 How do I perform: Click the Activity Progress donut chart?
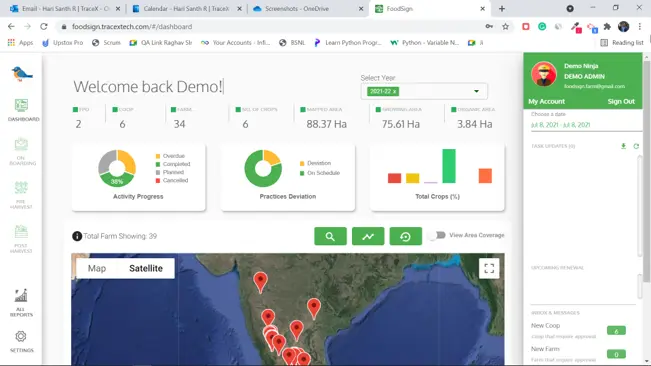(117, 168)
